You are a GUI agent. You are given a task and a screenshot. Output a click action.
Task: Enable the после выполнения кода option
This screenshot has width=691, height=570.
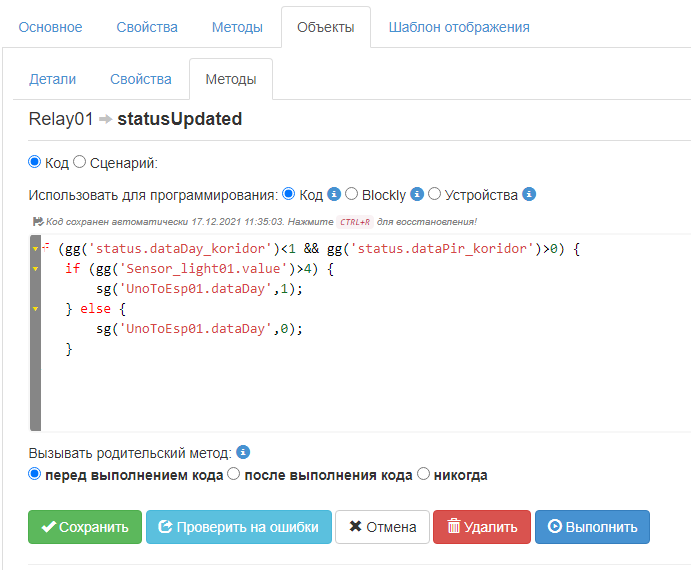tap(234, 474)
